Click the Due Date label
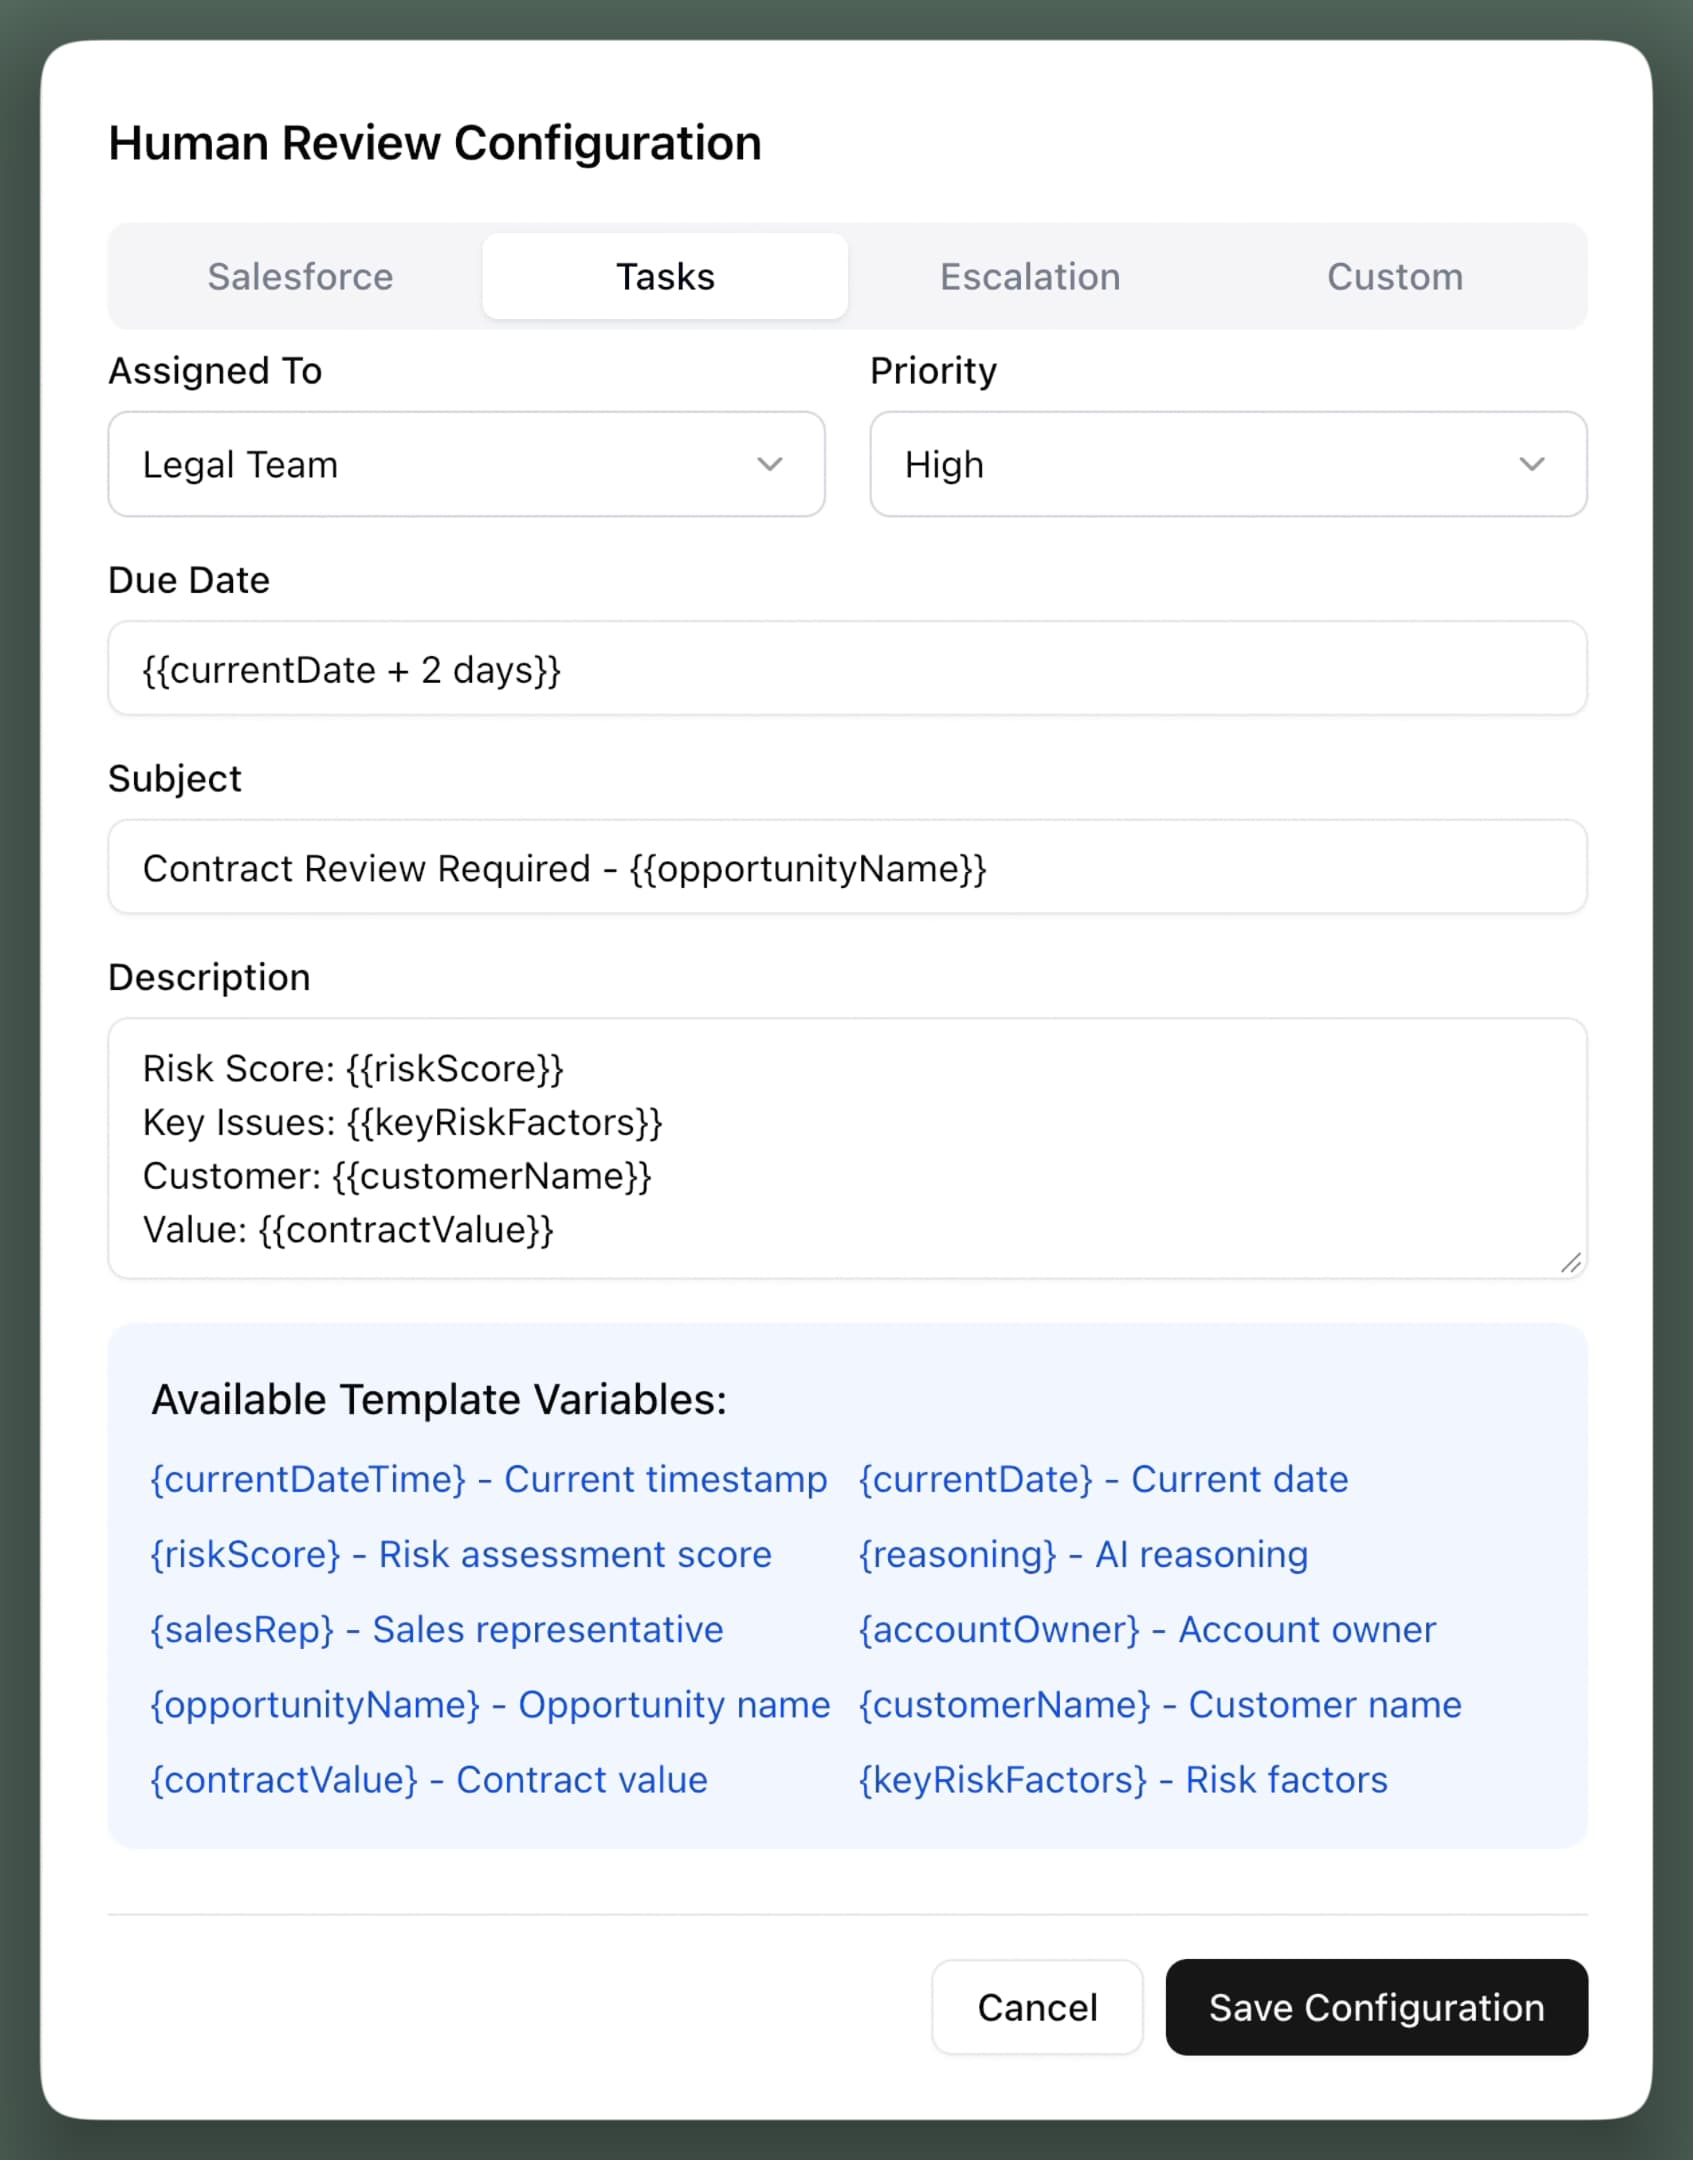 point(189,580)
